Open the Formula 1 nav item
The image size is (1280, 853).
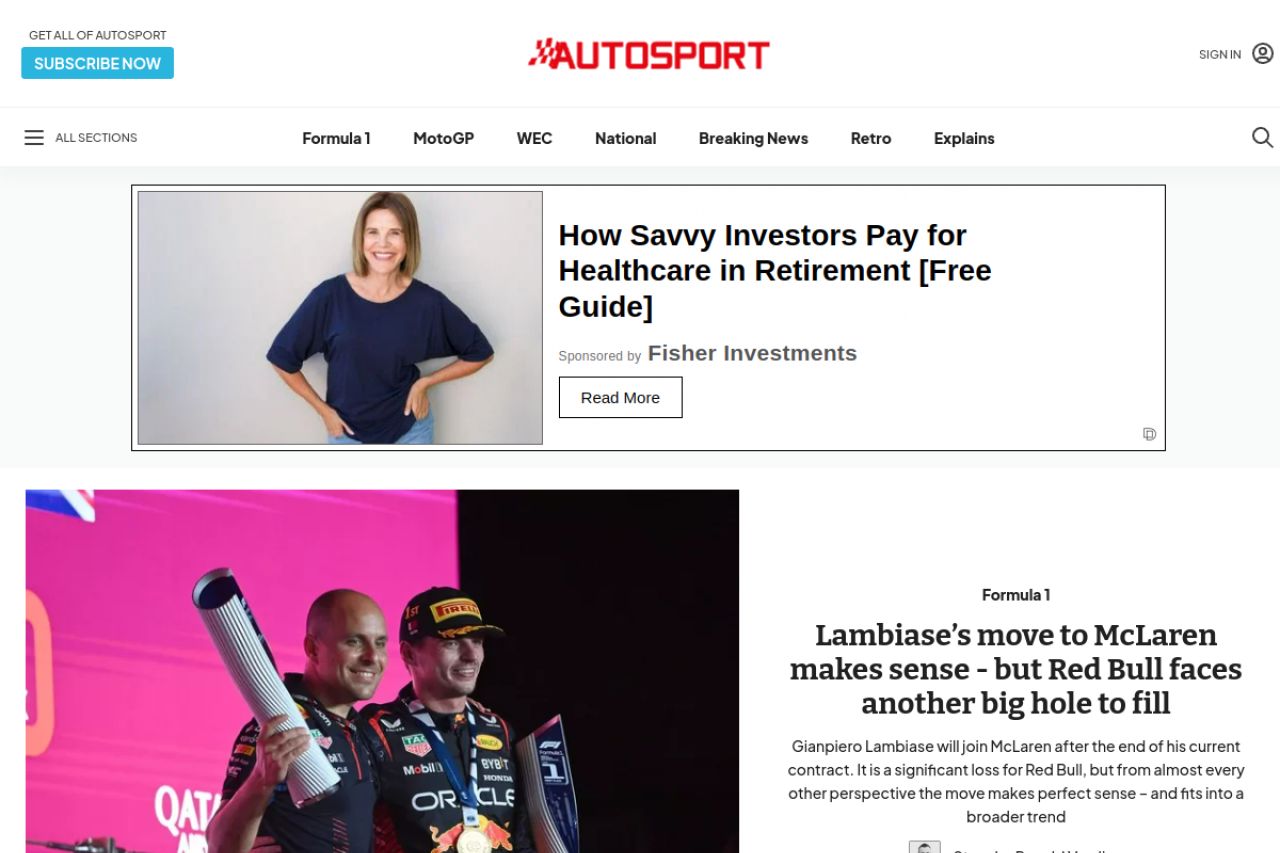coord(336,138)
